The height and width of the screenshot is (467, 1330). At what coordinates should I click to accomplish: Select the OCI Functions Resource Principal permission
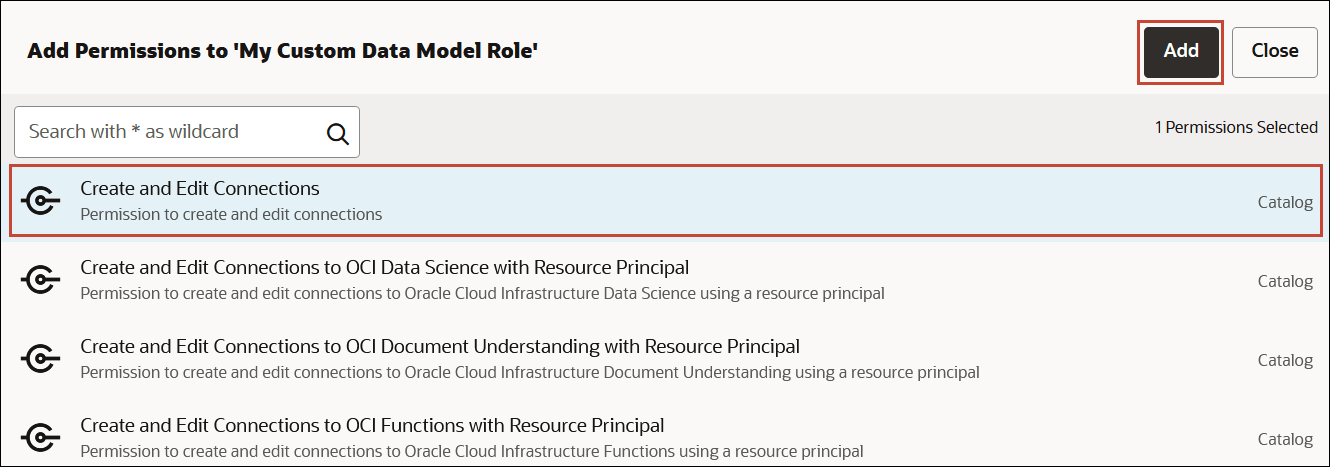372,425
